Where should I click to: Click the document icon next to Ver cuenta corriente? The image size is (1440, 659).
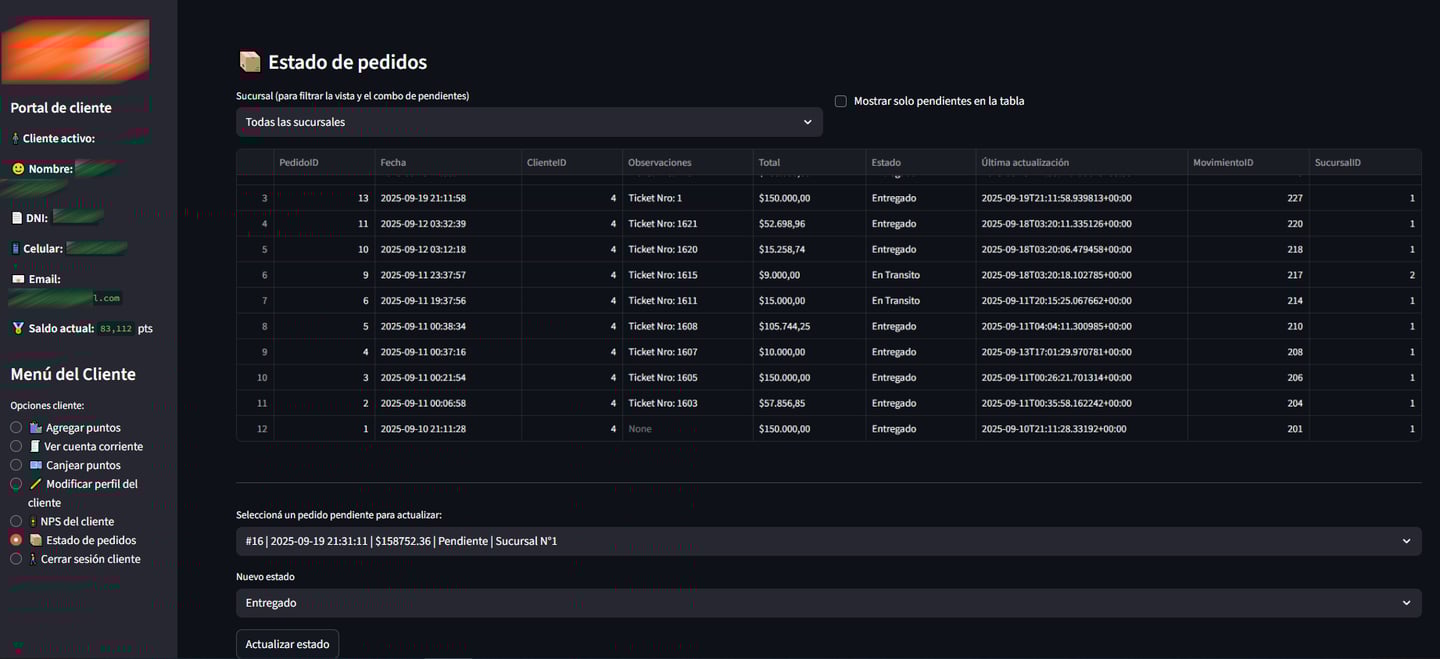(x=35, y=446)
